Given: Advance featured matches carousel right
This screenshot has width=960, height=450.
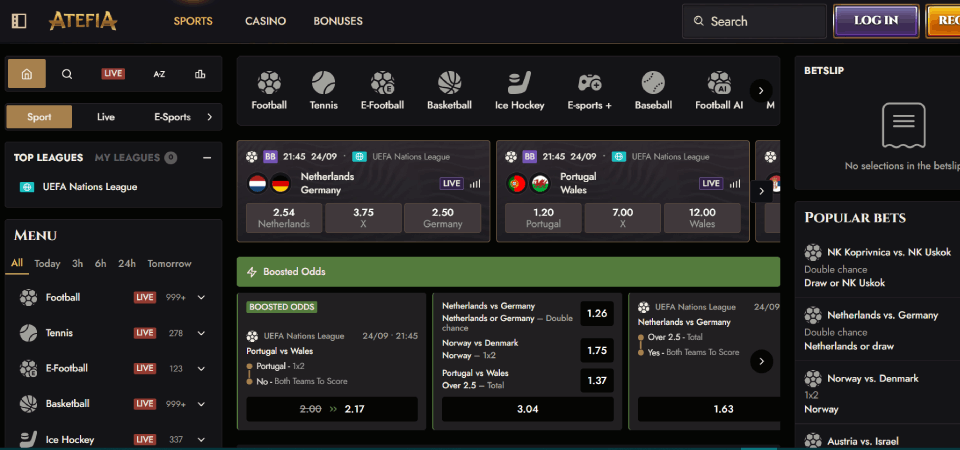Looking at the screenshot, I should 761,191.
